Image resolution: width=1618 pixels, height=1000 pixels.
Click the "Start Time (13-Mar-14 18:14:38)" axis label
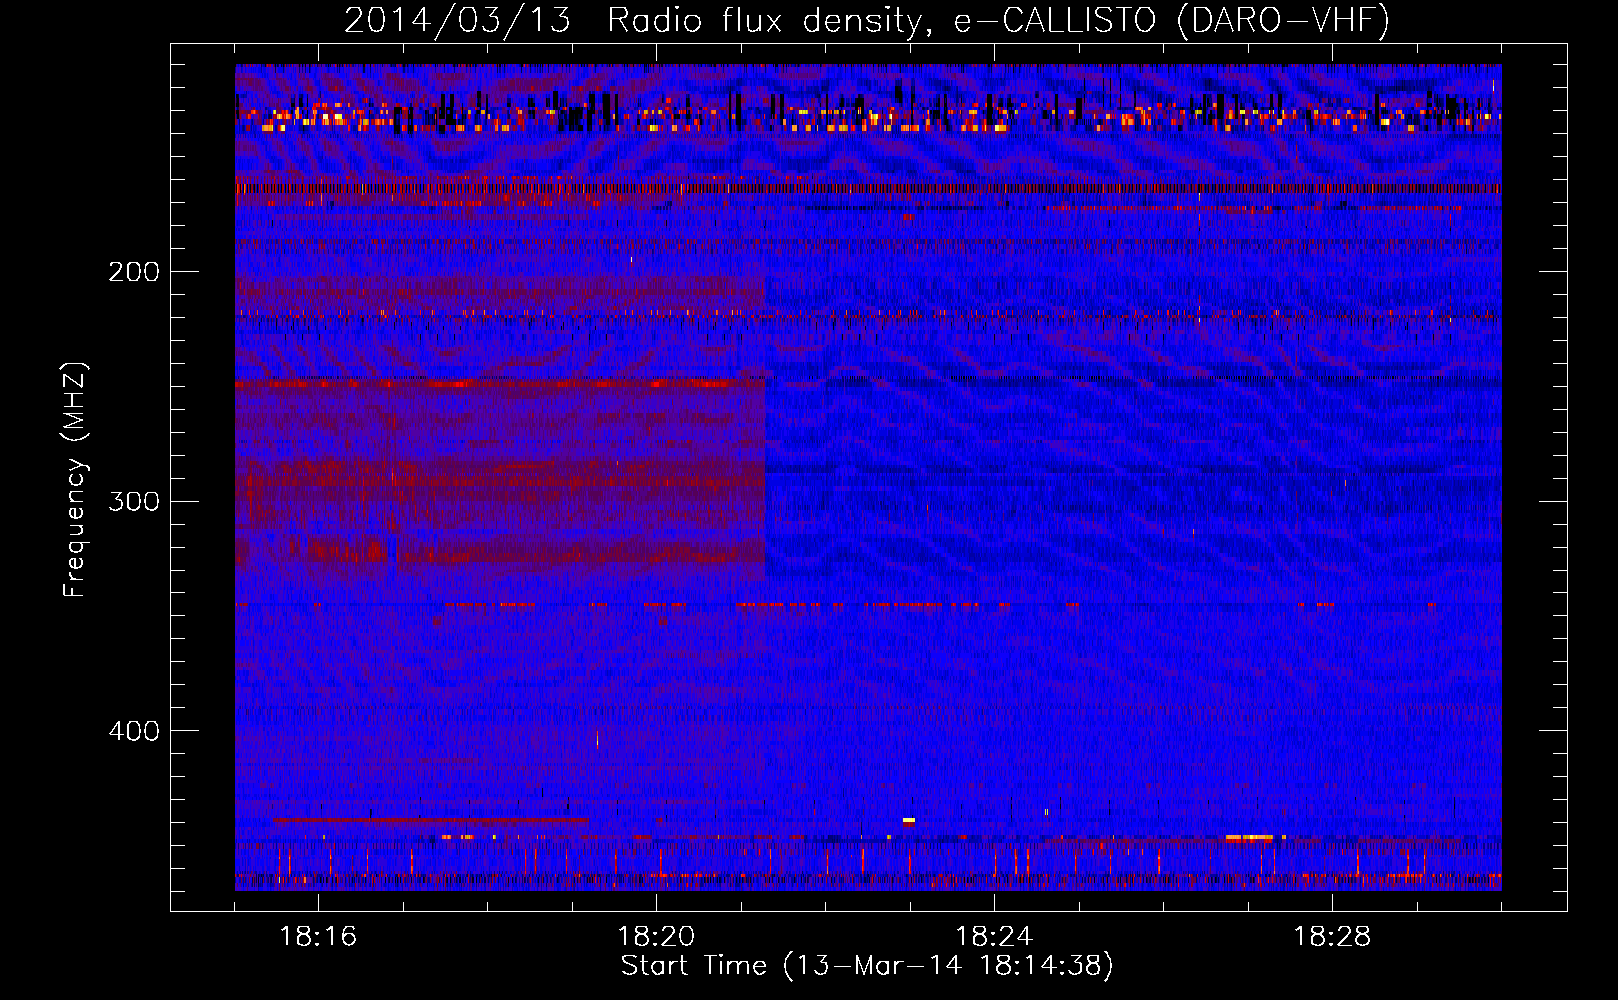coord(867,966)
